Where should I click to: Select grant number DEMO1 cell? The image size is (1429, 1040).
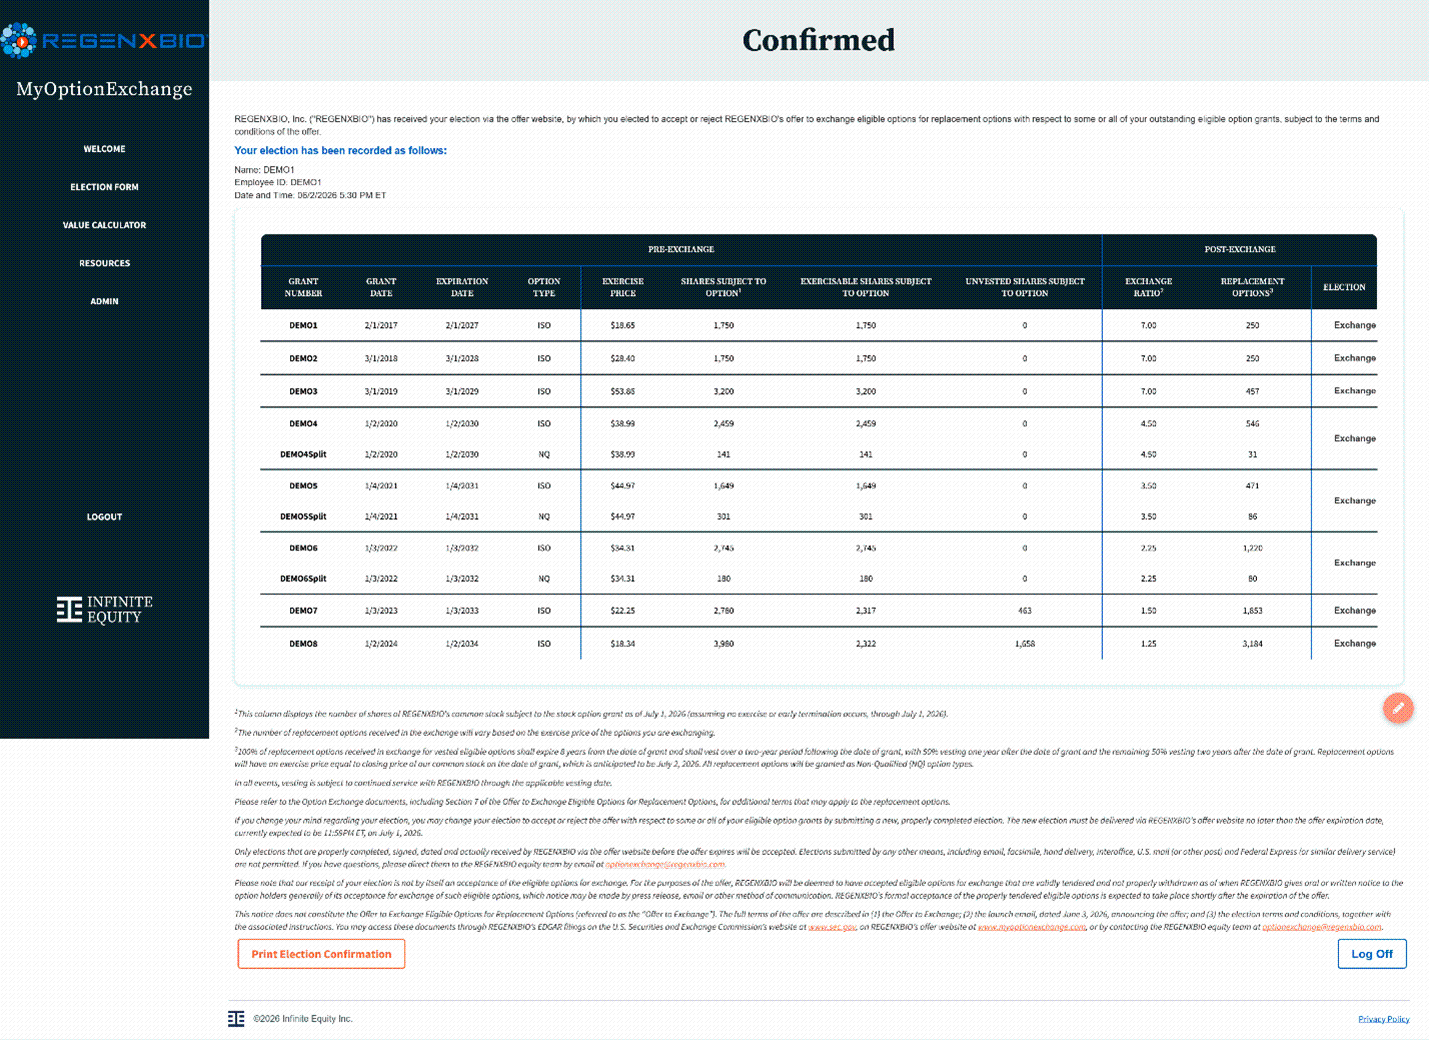304,326
